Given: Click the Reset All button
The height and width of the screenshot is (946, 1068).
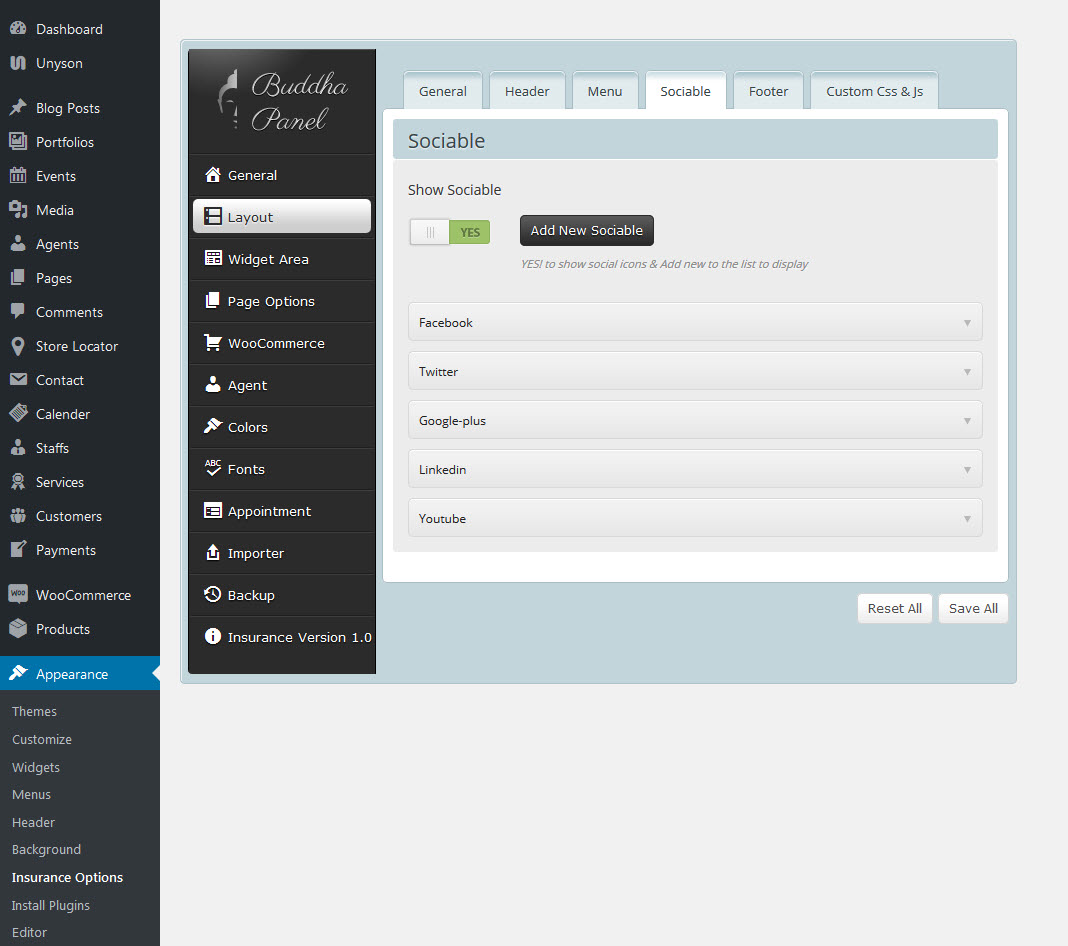Looking at the screenshot, I should click(894, 608).
